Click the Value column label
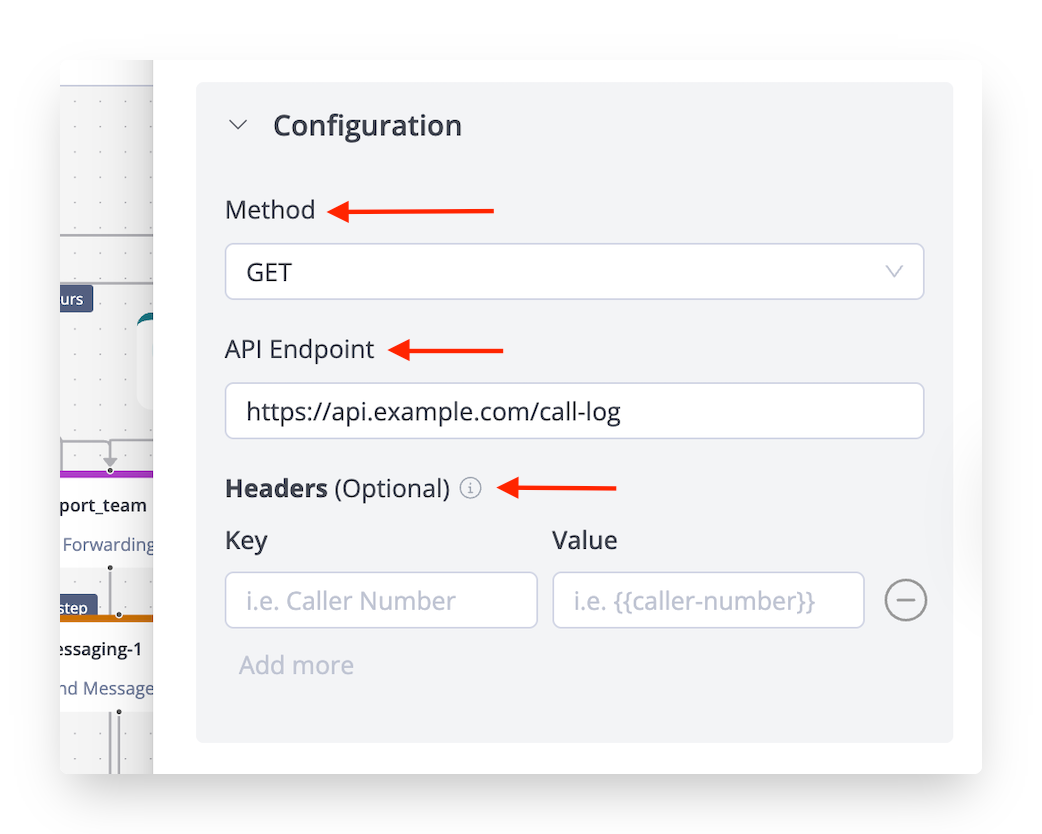Screen dimensions: 1042x834 coord(584,541)
